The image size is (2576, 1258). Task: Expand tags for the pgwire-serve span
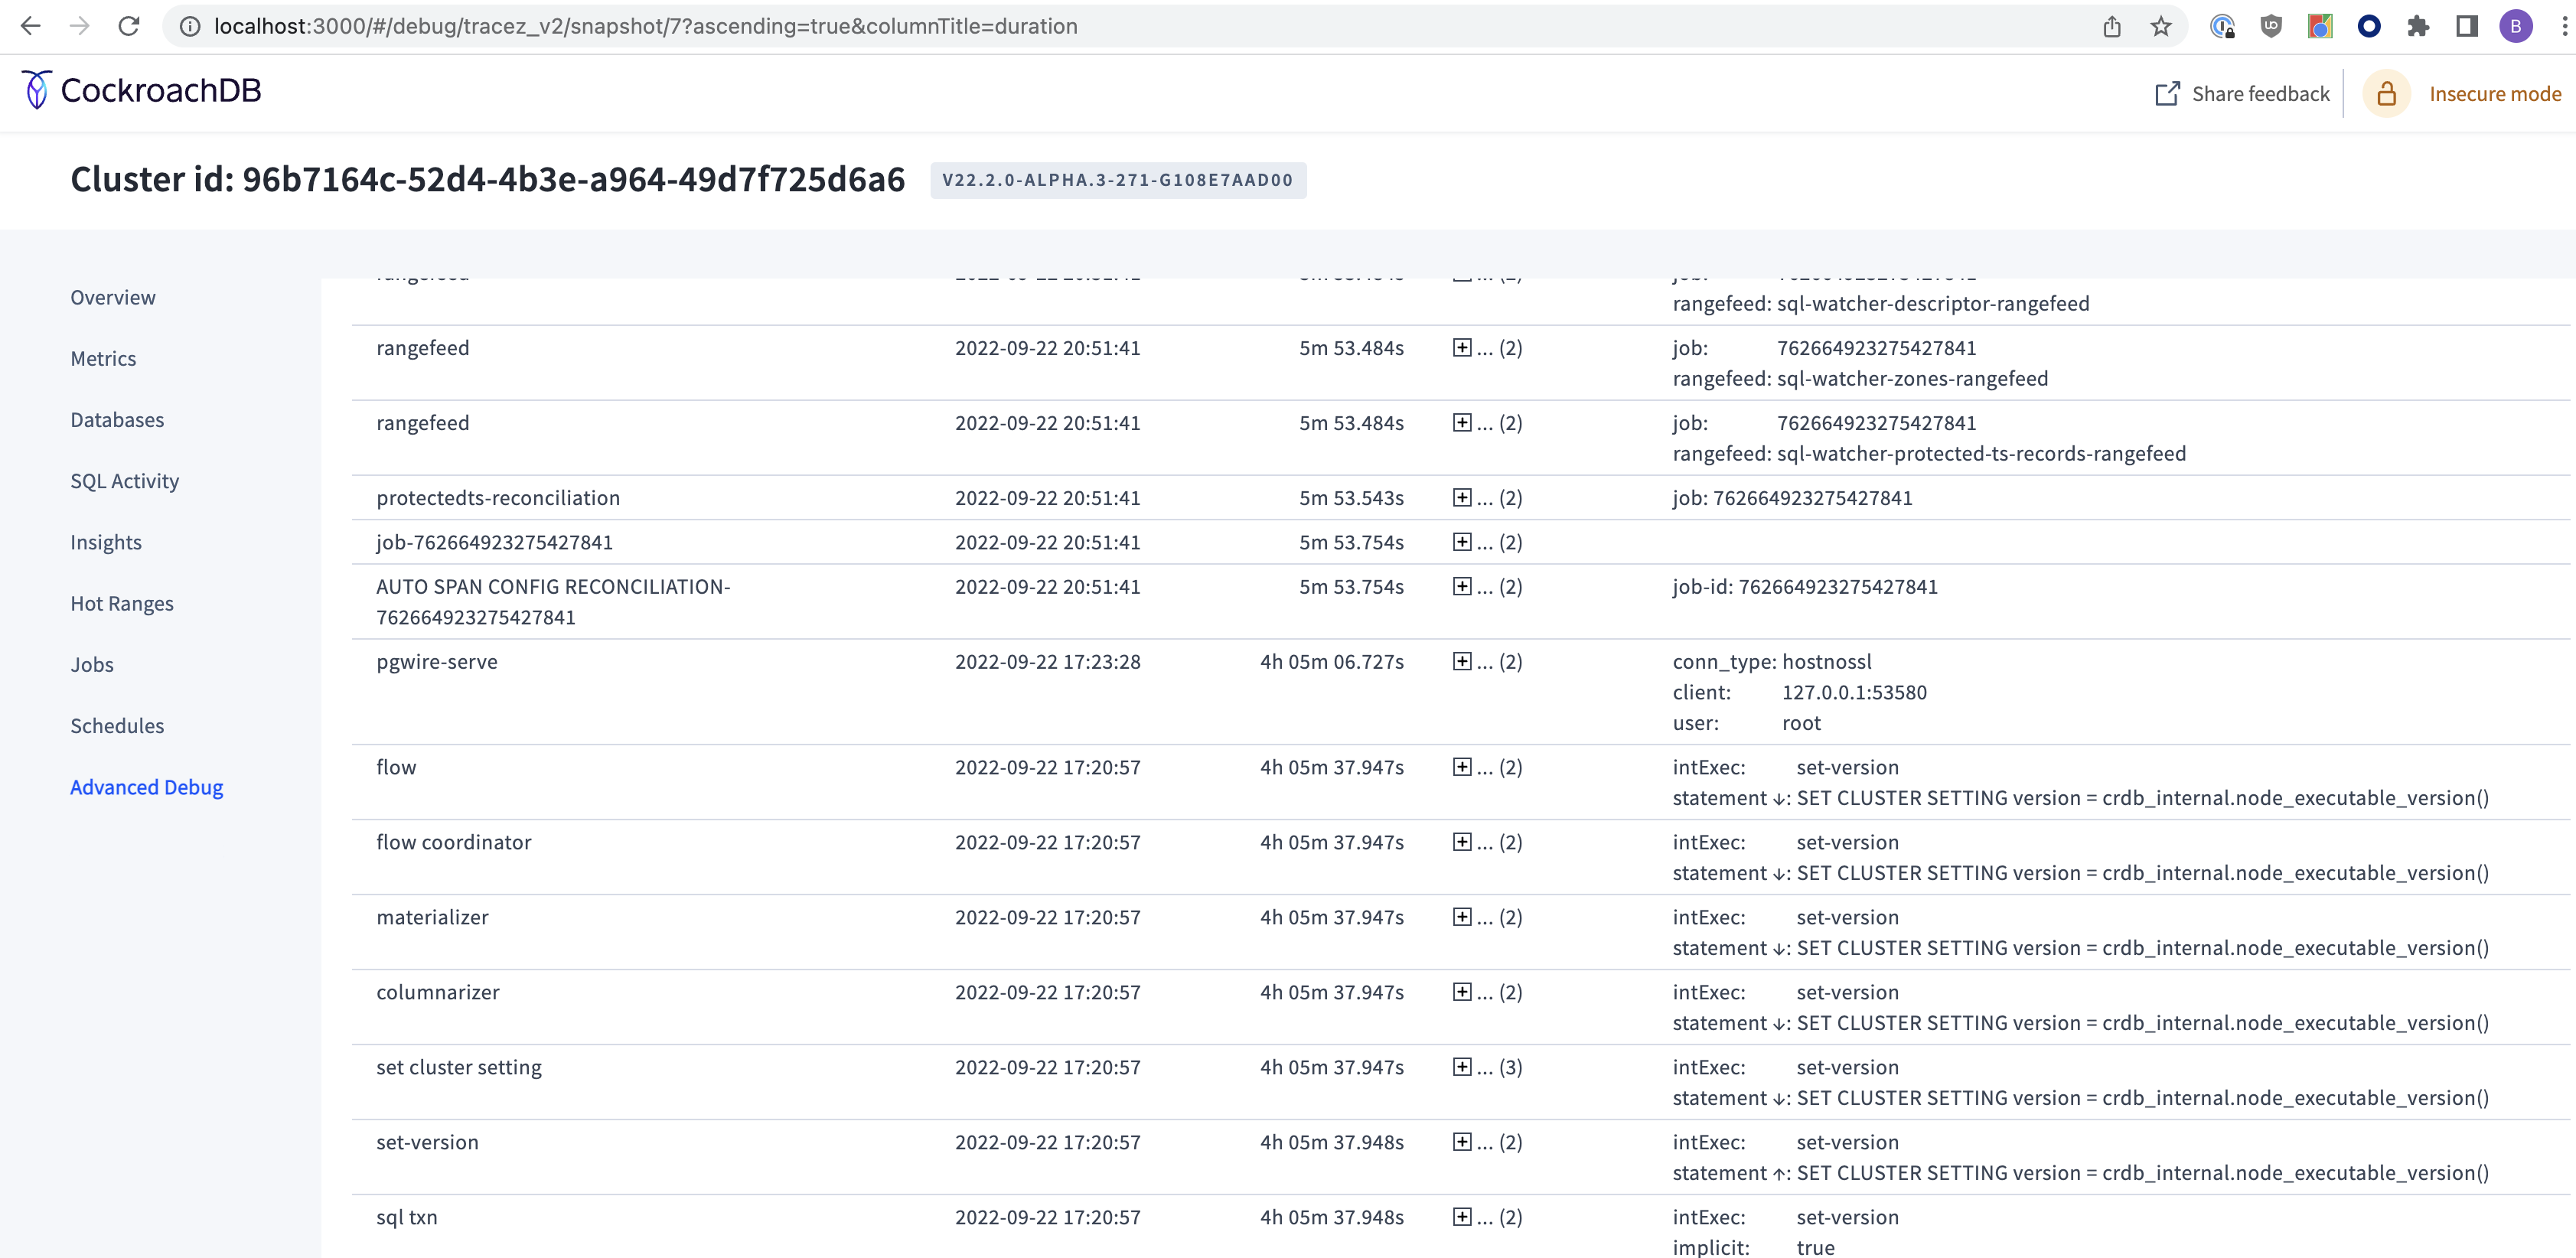1462,661
